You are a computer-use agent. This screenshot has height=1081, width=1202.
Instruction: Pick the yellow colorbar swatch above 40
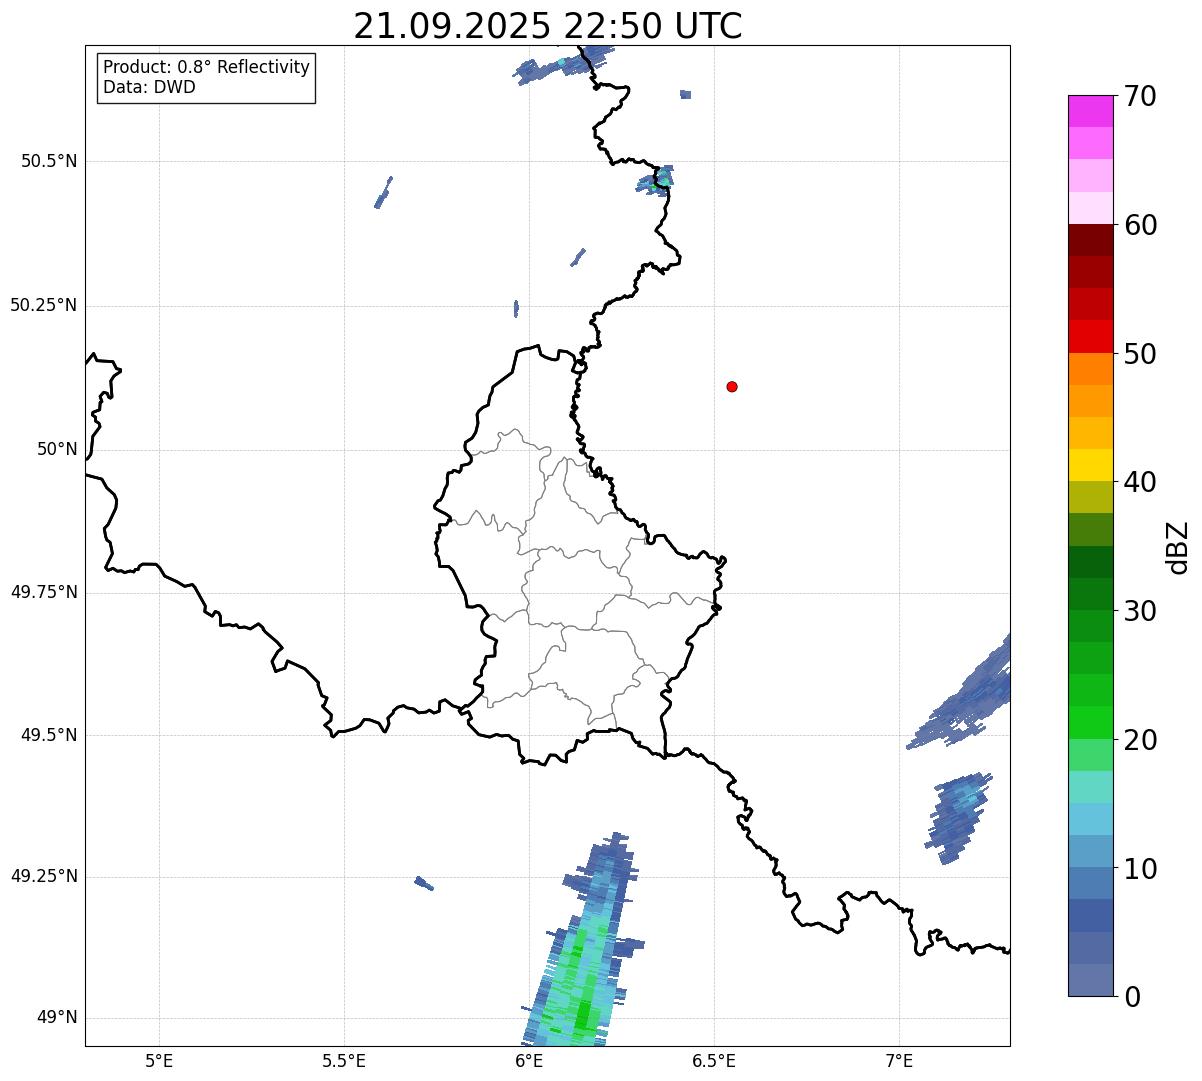(x=1090, y=465)
